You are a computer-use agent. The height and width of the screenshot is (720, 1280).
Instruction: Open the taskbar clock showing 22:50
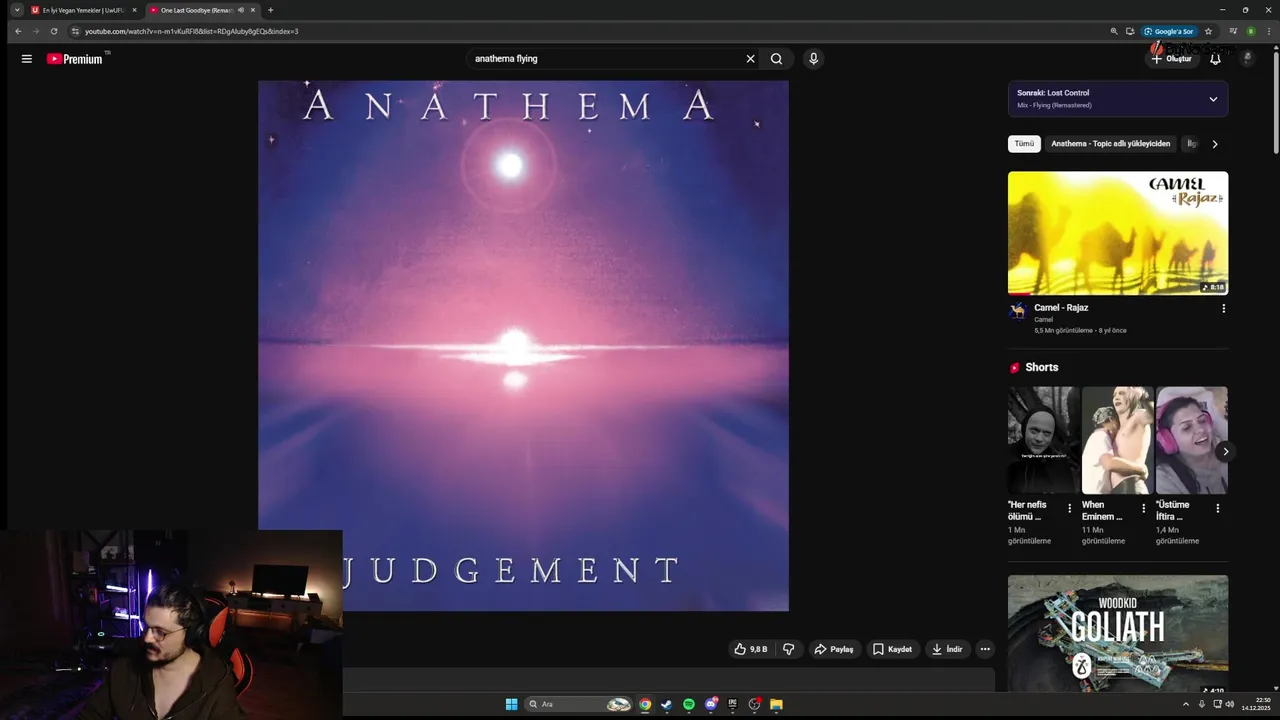(1256, 704)
